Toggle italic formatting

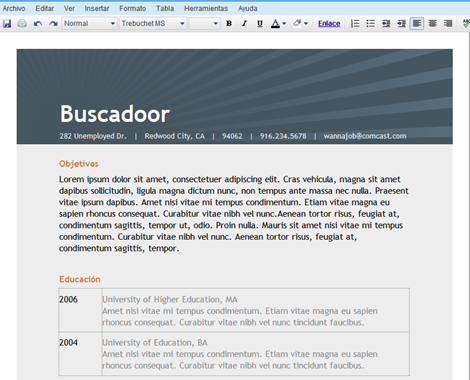pyautogui.click(x=244, y=24)
